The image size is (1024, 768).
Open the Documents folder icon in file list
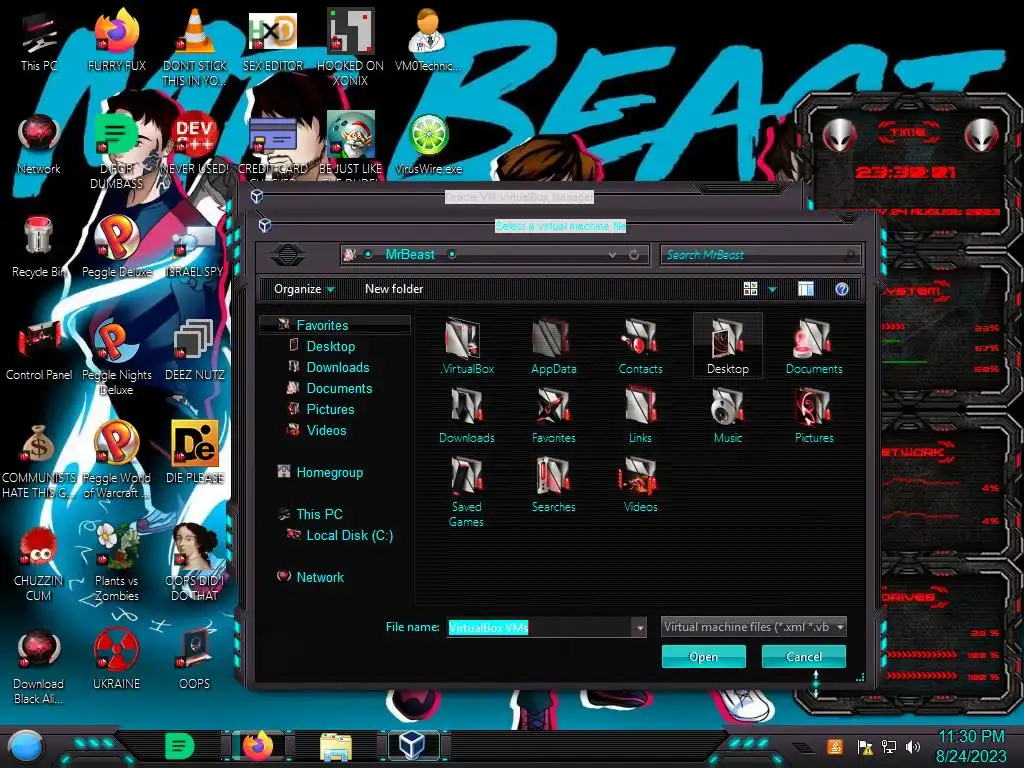pos(814,346)
